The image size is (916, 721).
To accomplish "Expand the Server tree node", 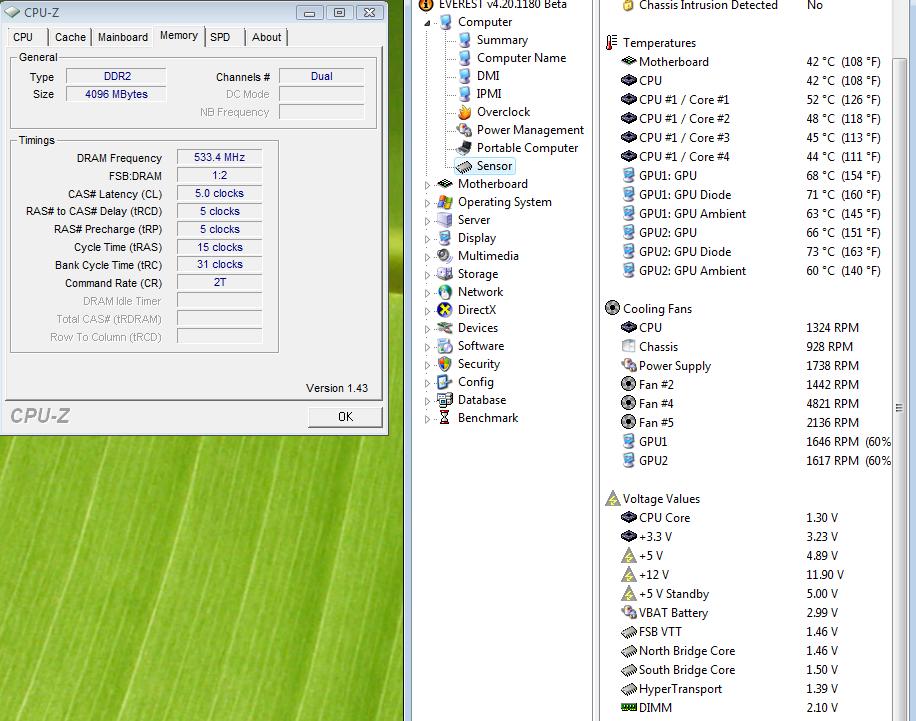I will click(x=428, y=221).
